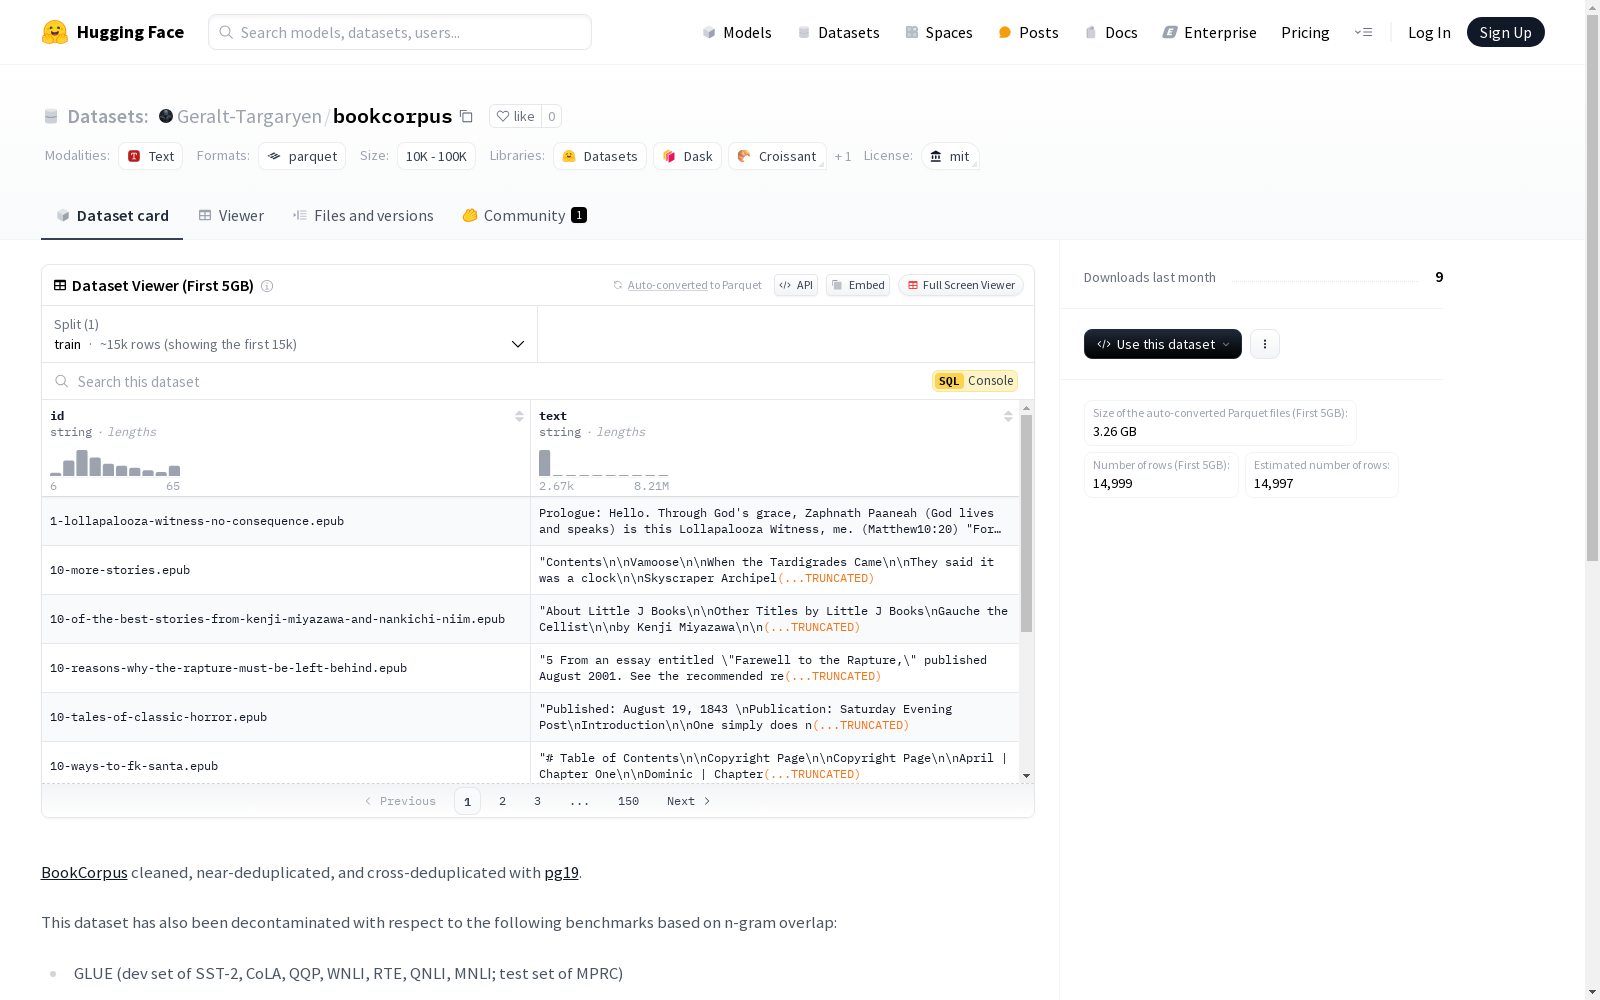Like the bookcorpus dataset

(516, 116)
